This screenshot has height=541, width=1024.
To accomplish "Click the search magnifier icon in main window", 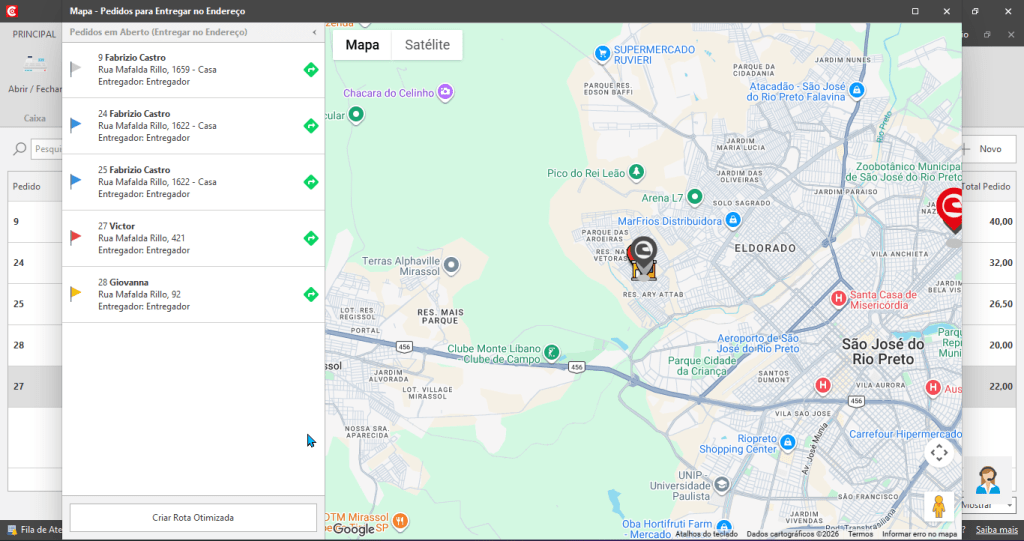I will click(x=20, y=149).
